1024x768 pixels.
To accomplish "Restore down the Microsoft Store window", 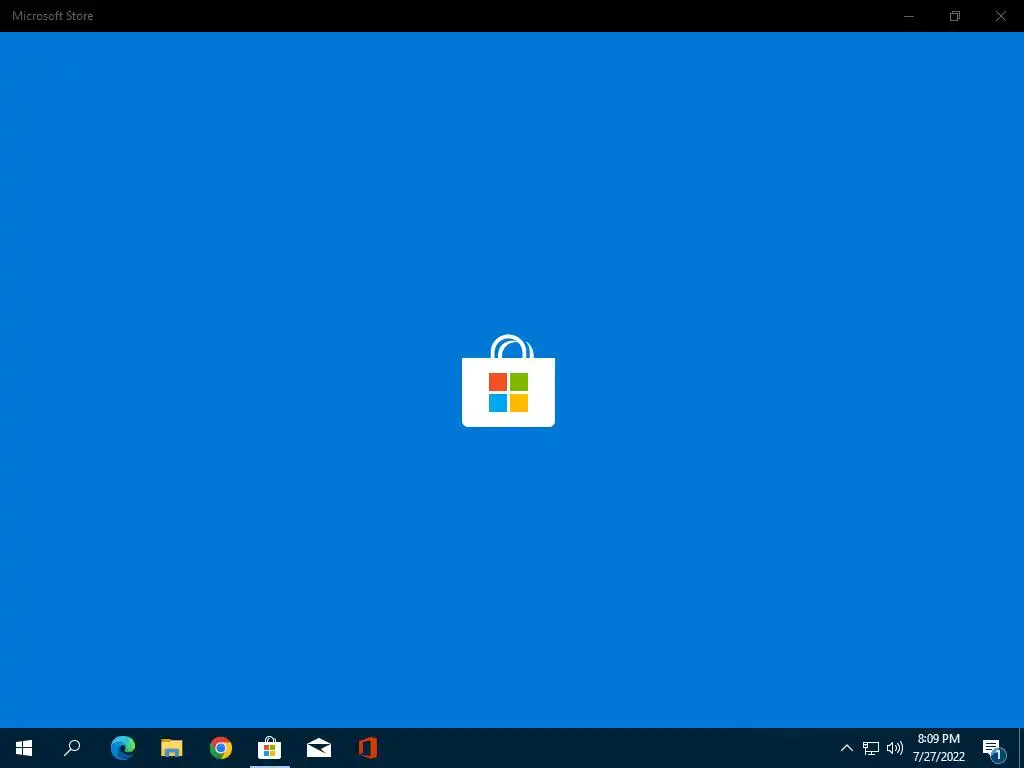I will tap(955, 16).
